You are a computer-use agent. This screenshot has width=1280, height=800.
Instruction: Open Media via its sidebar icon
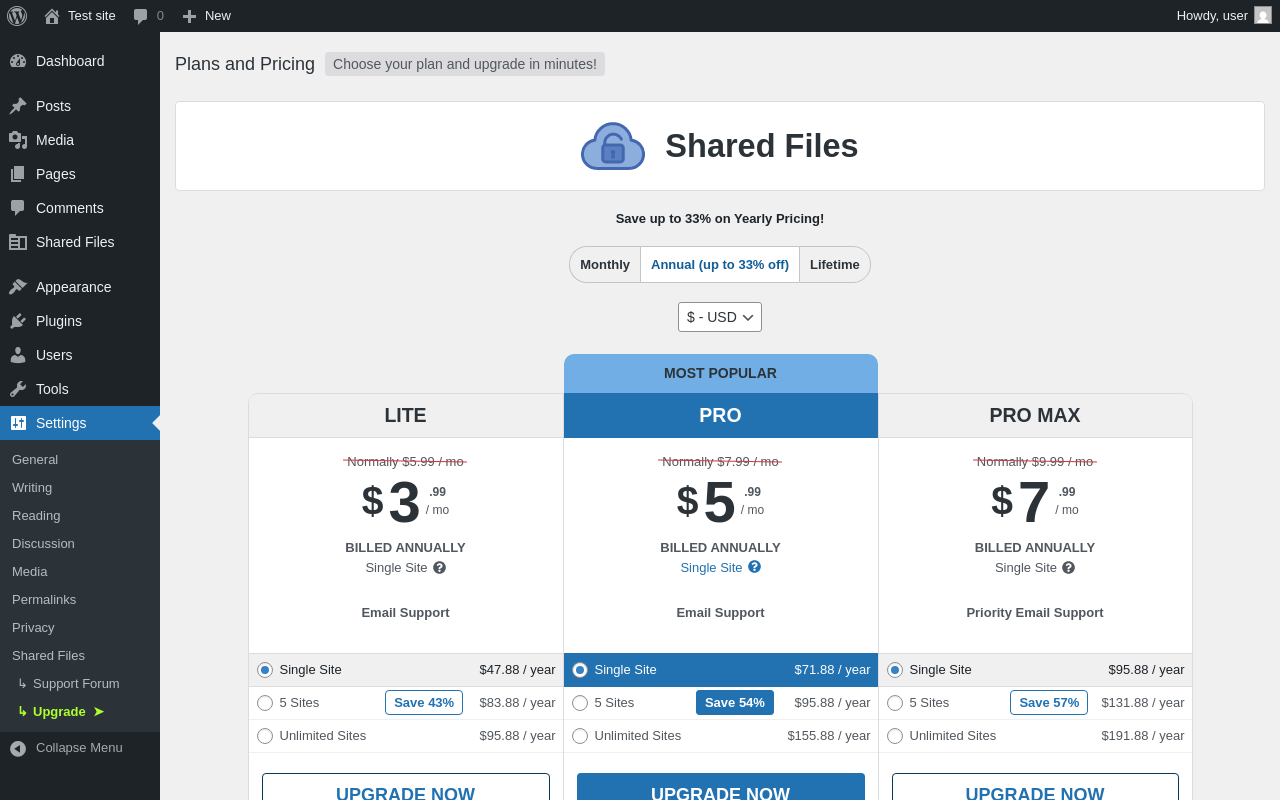(x=18, y=140)
